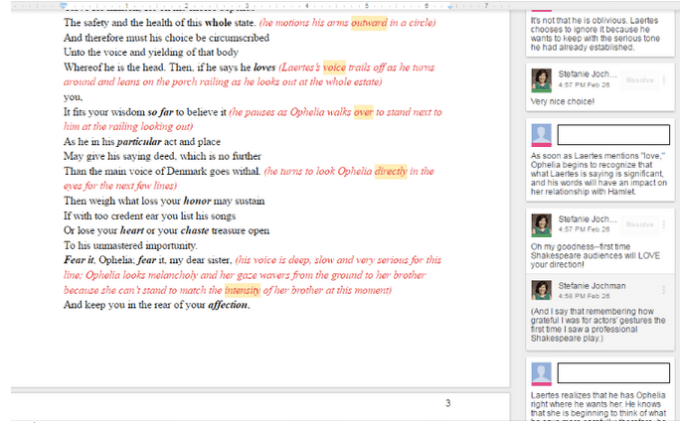
Task: Select the left indent marker on ruler
Action: (61, 4)
